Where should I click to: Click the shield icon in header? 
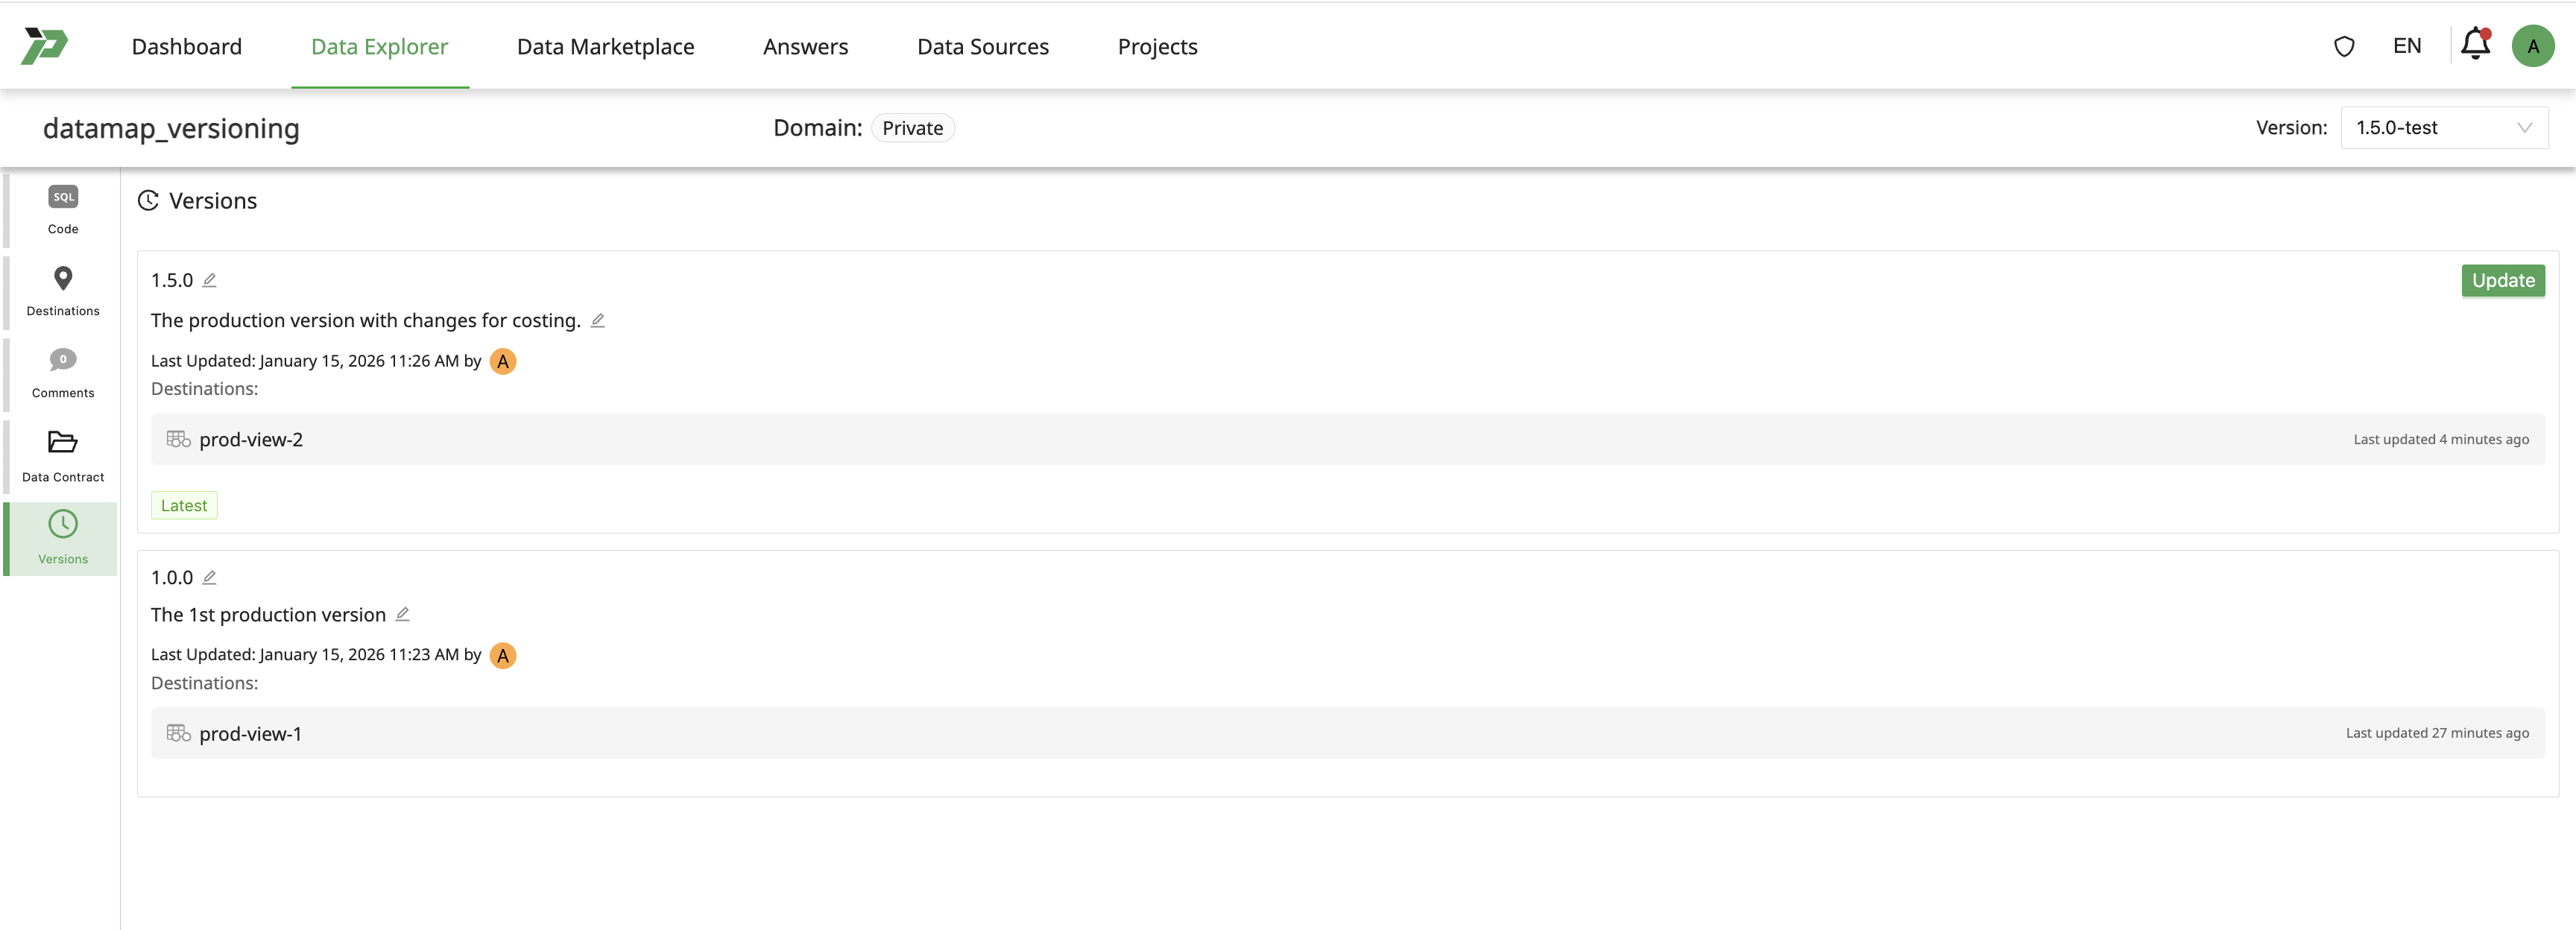tap(2343, 46)
